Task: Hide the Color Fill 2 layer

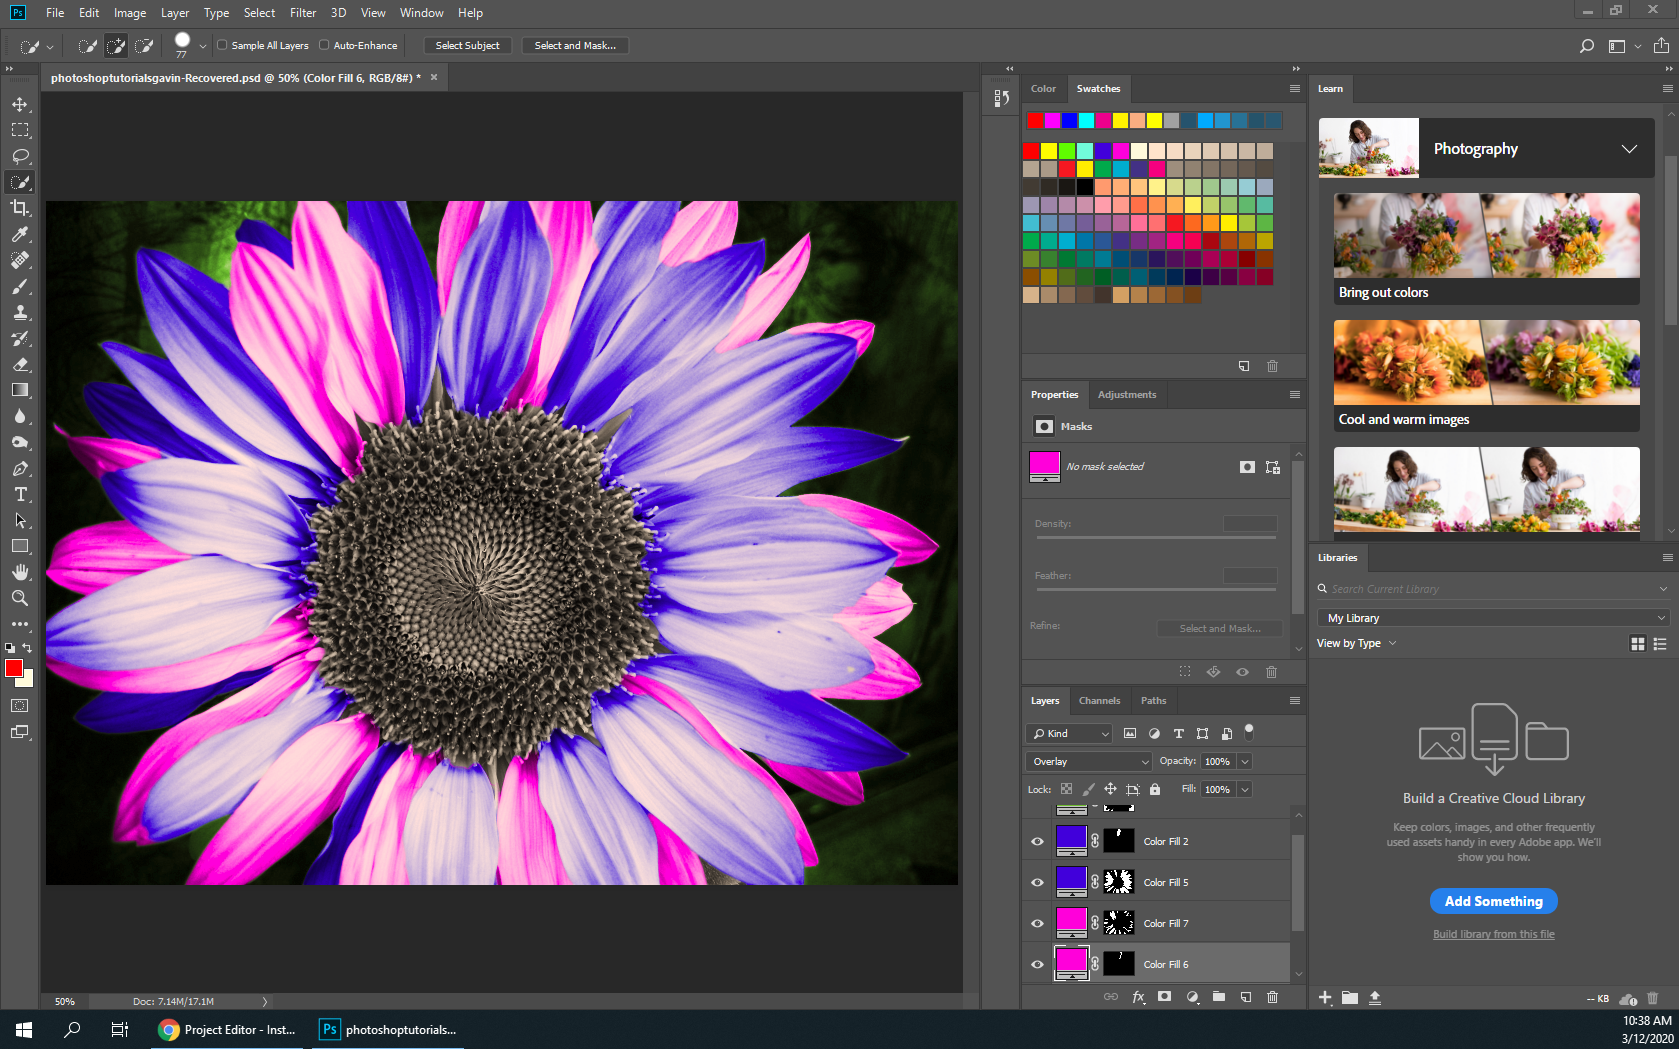Action: [x=1037, y=841]
